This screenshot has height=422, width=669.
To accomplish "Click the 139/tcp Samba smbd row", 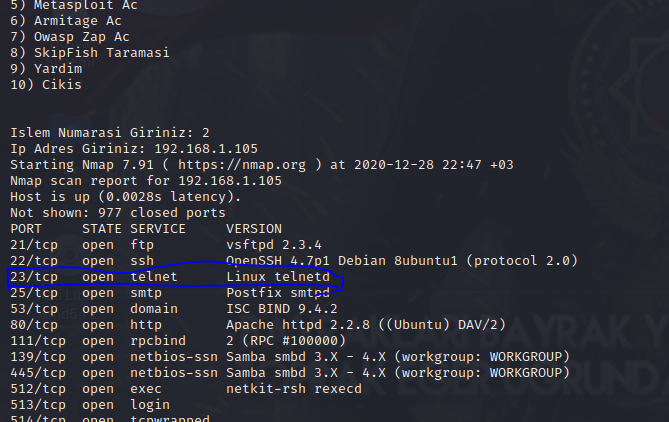I will click(290, 357).
